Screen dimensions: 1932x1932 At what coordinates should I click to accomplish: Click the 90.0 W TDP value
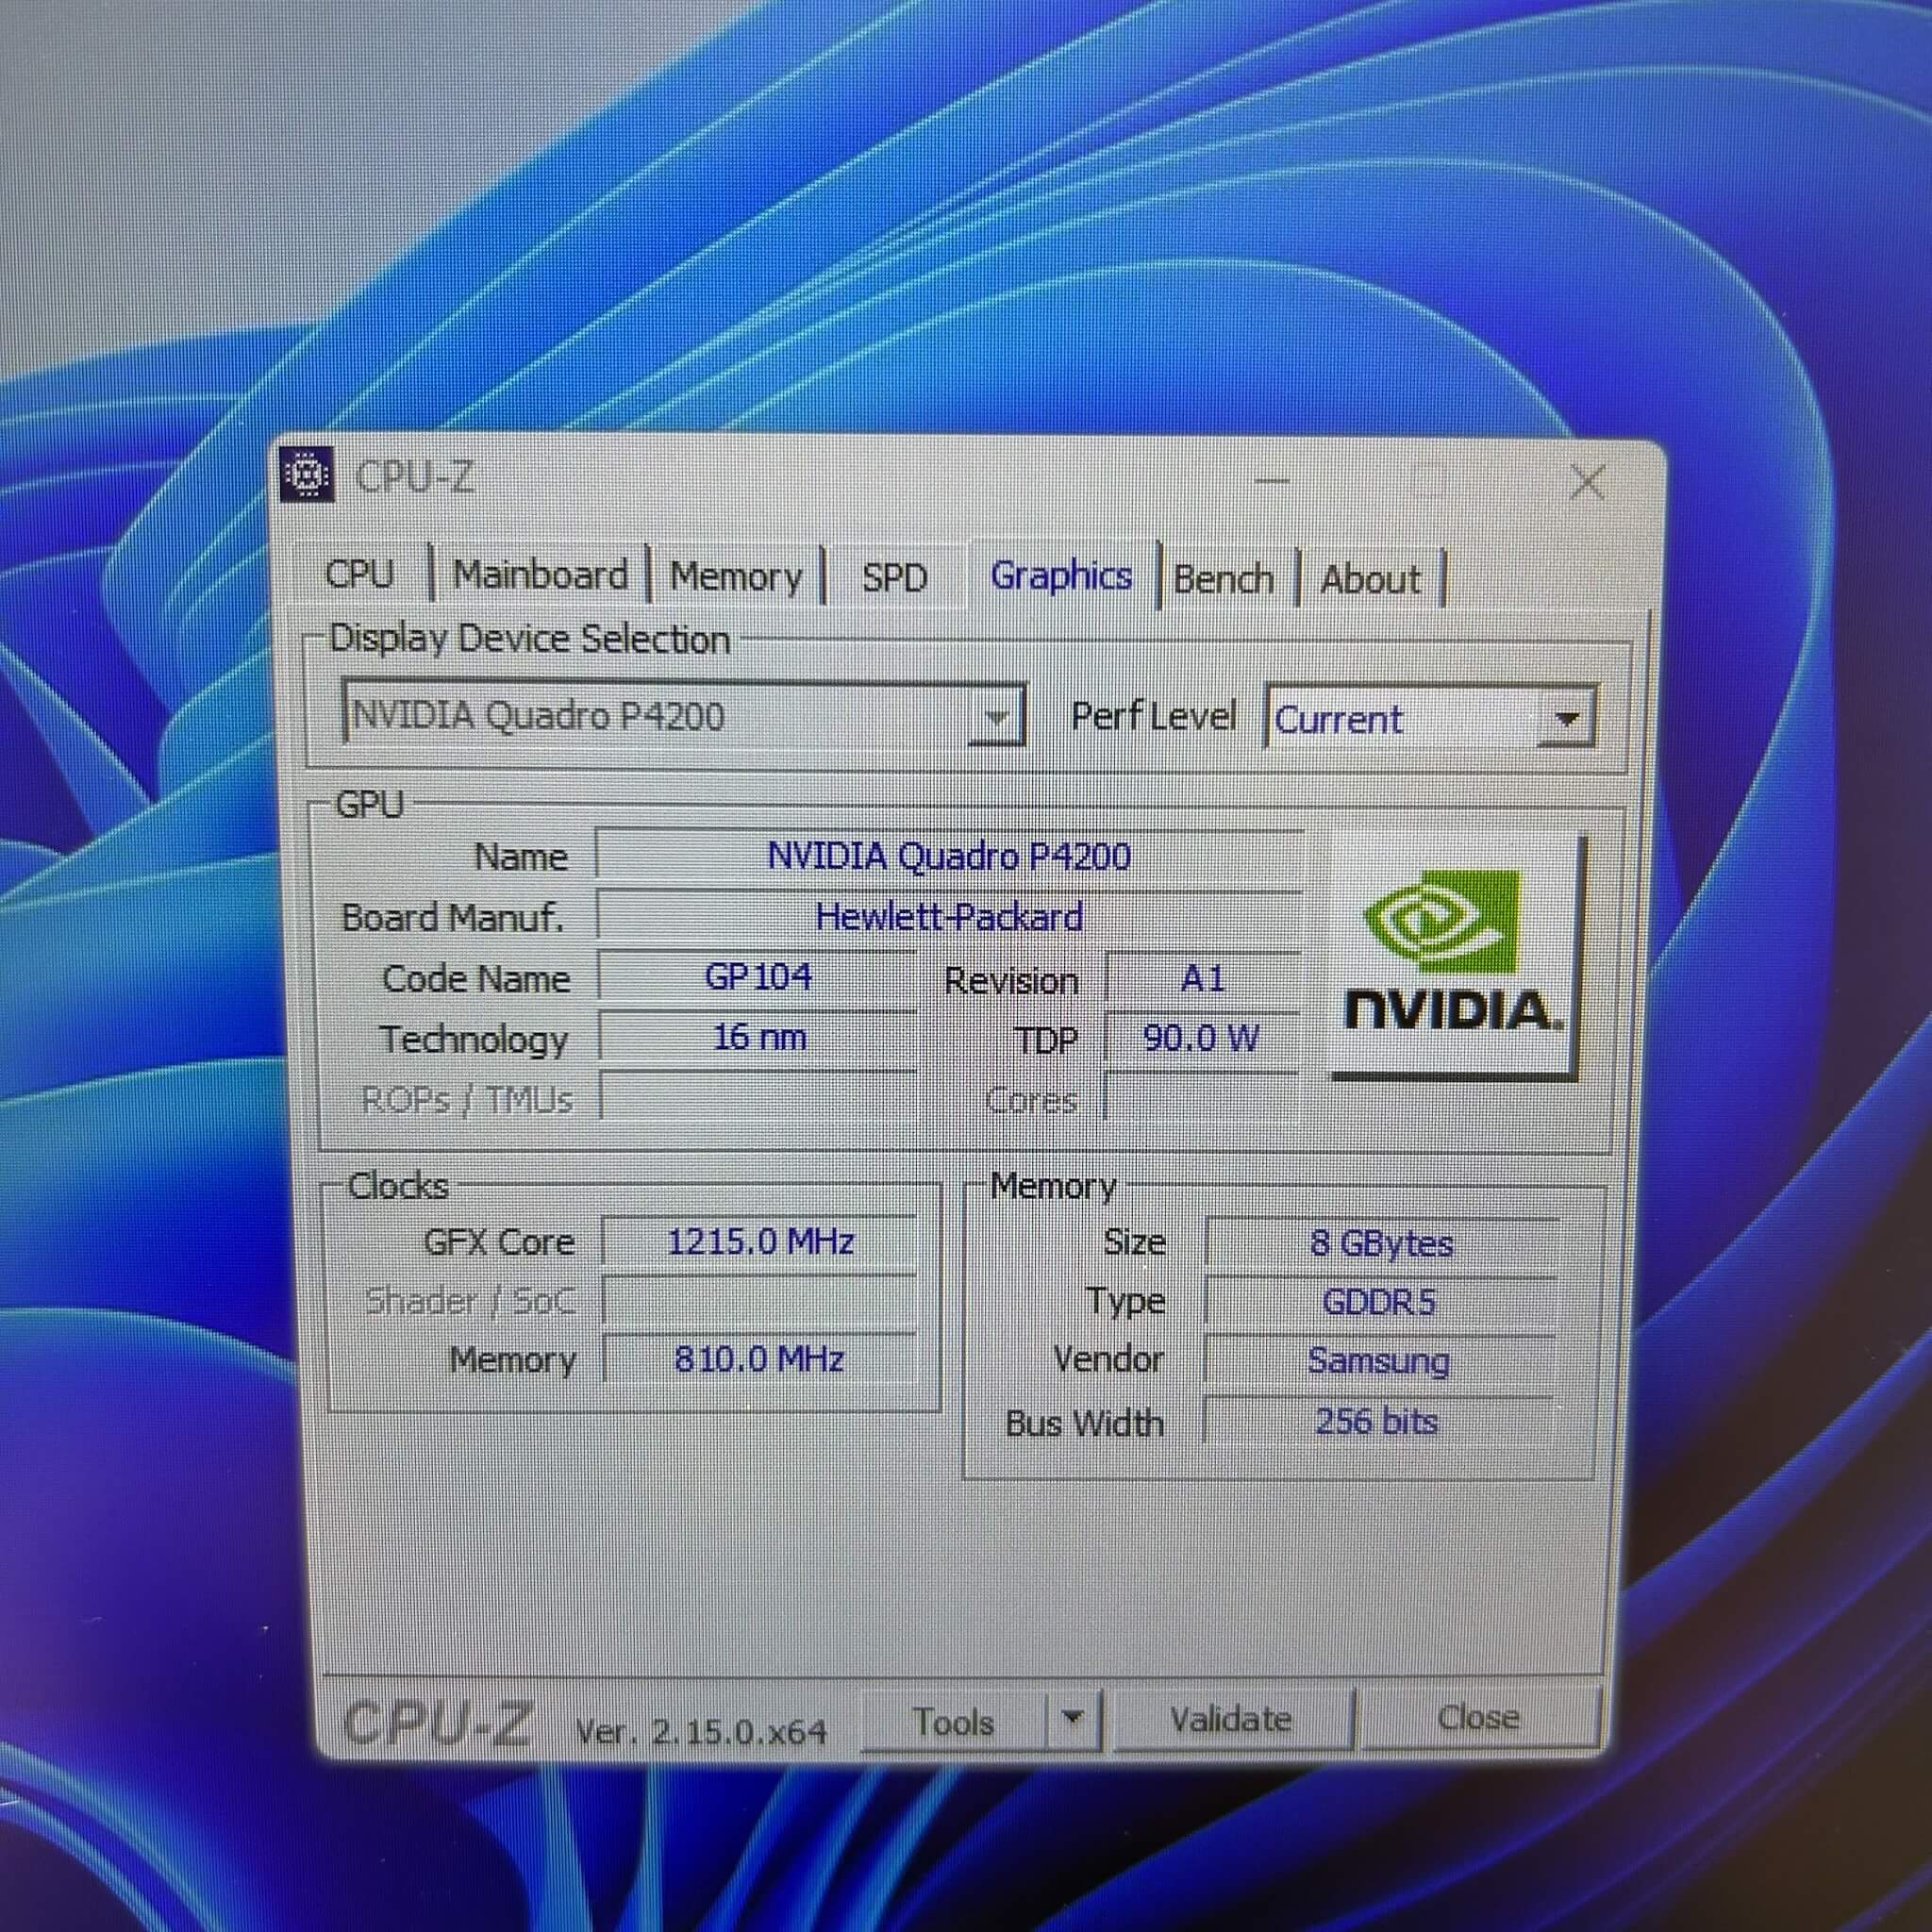1201,1038
